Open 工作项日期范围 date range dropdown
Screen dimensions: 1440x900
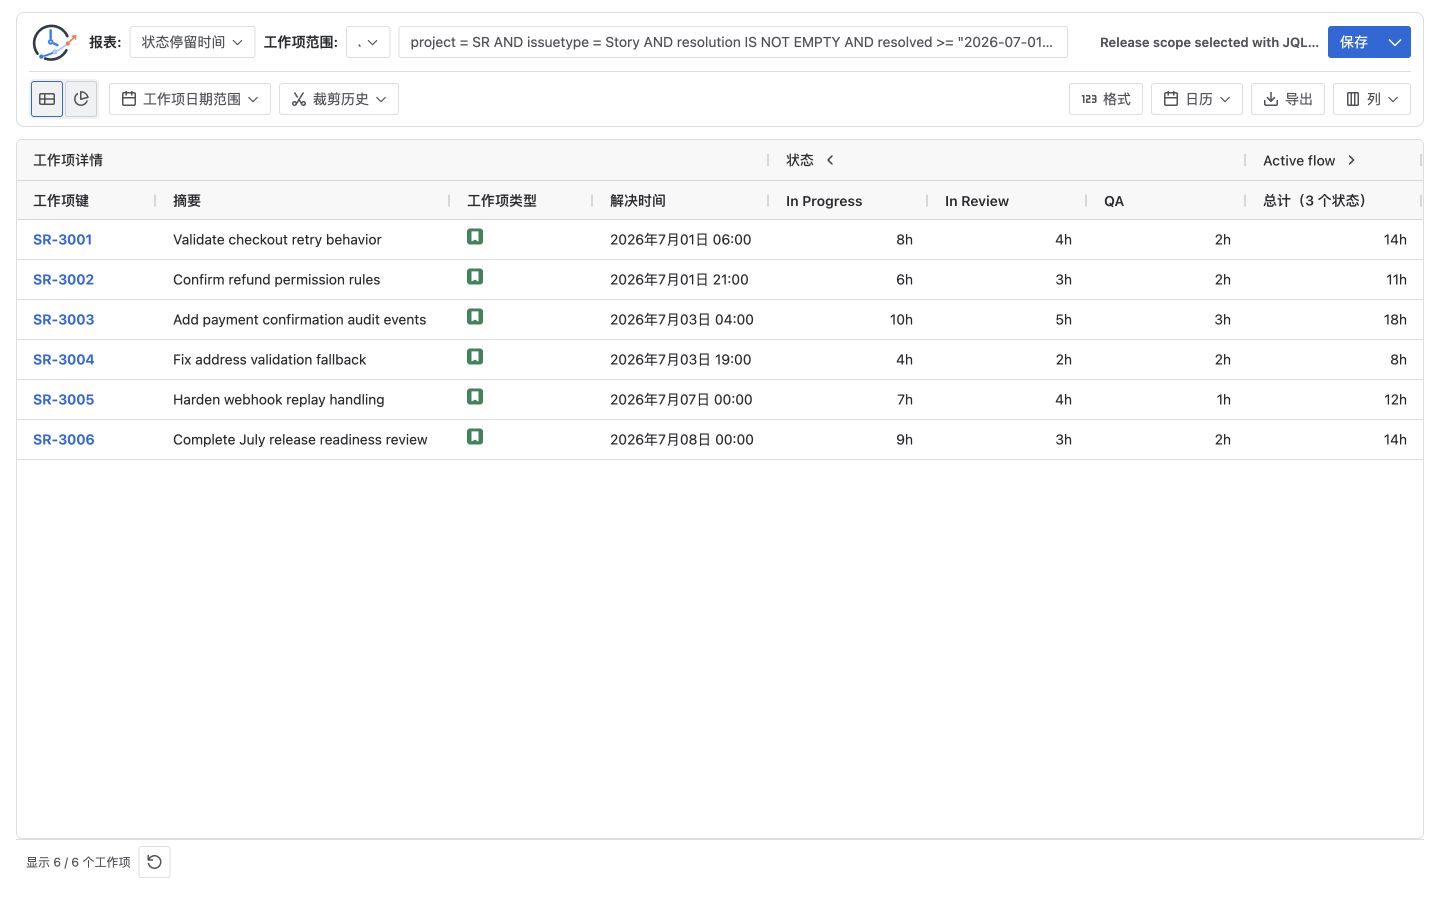190,99
